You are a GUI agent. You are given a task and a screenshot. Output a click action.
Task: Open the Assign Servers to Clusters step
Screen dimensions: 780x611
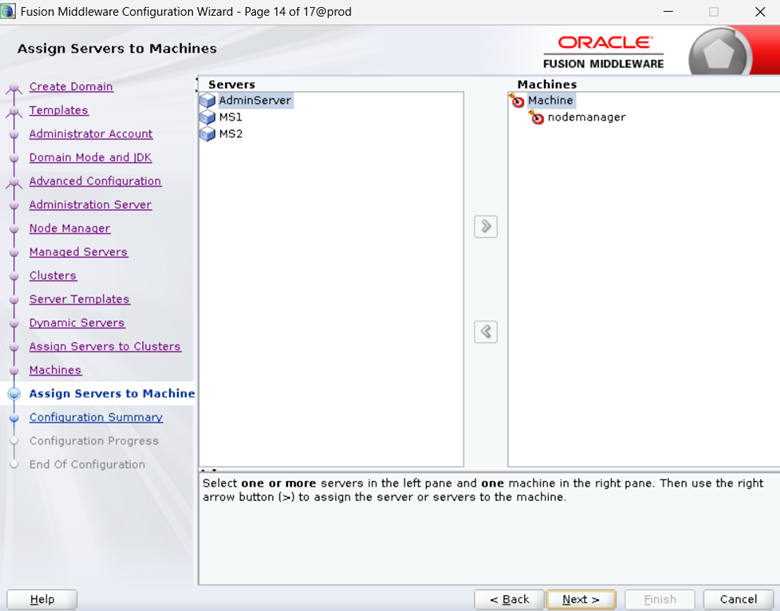[x=105, y=346]
